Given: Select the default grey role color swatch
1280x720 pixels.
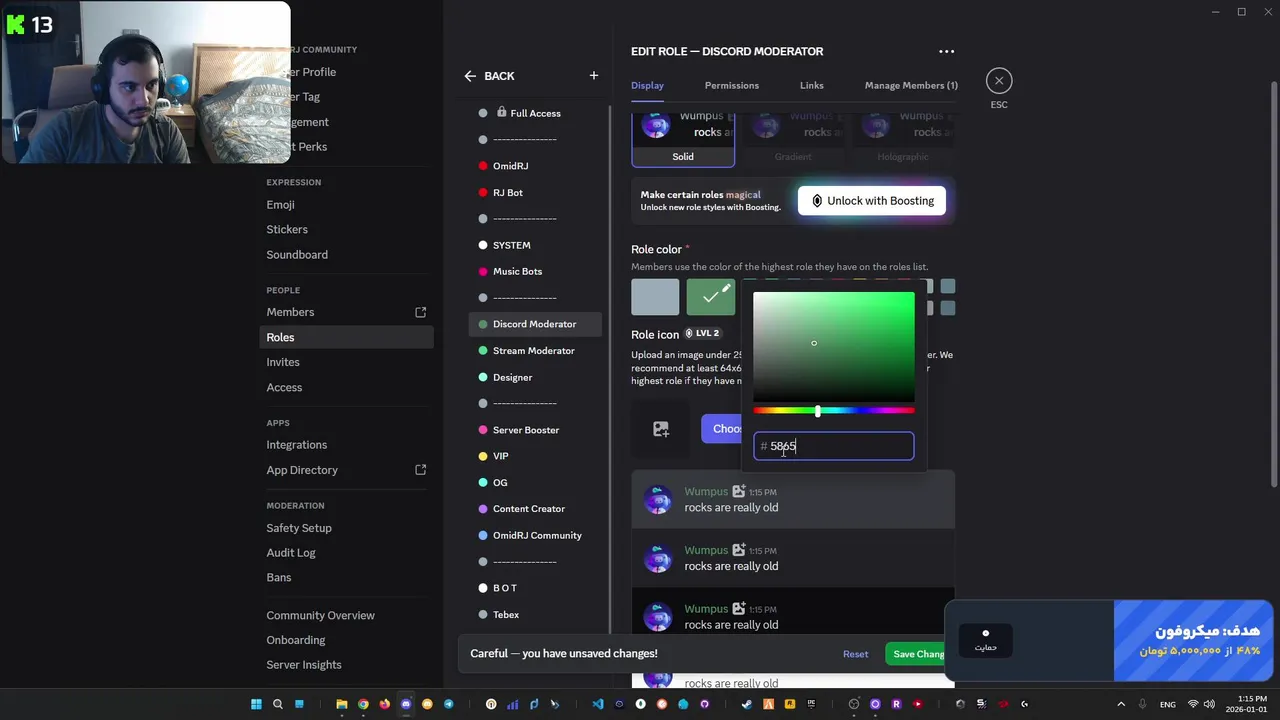Looking at the screenshot, I should pyautogui.click(x=655, y=297).
